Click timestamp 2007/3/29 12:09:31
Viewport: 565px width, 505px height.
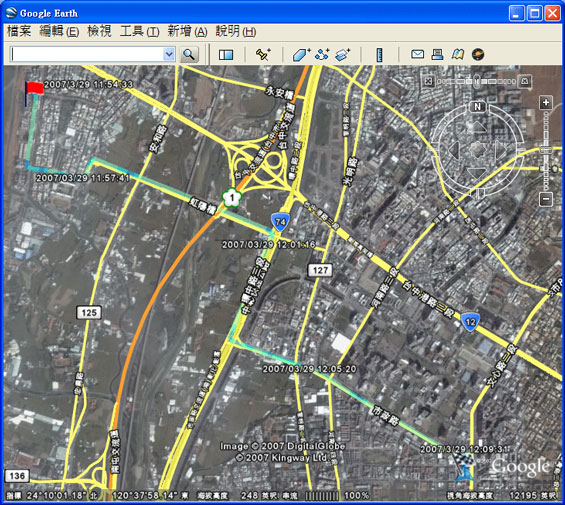coord(465,449)
